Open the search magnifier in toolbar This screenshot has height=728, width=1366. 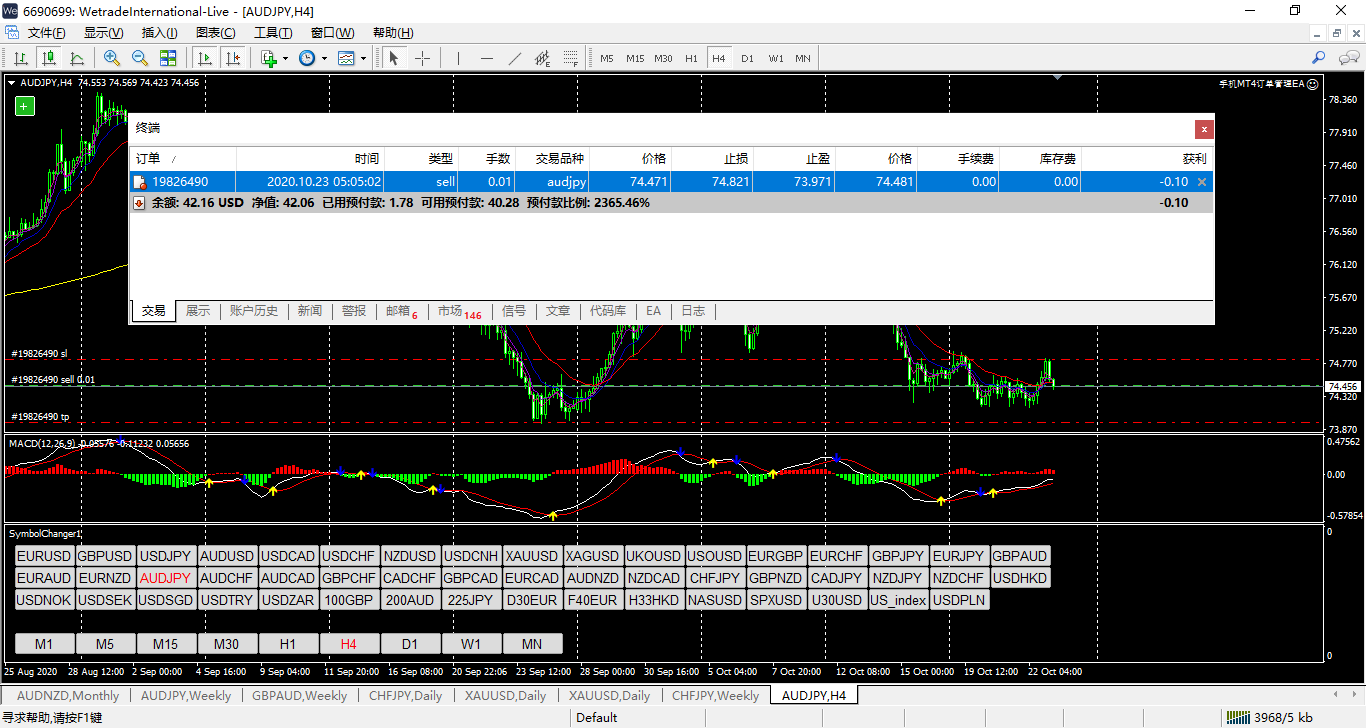[x=1319, y=58]
